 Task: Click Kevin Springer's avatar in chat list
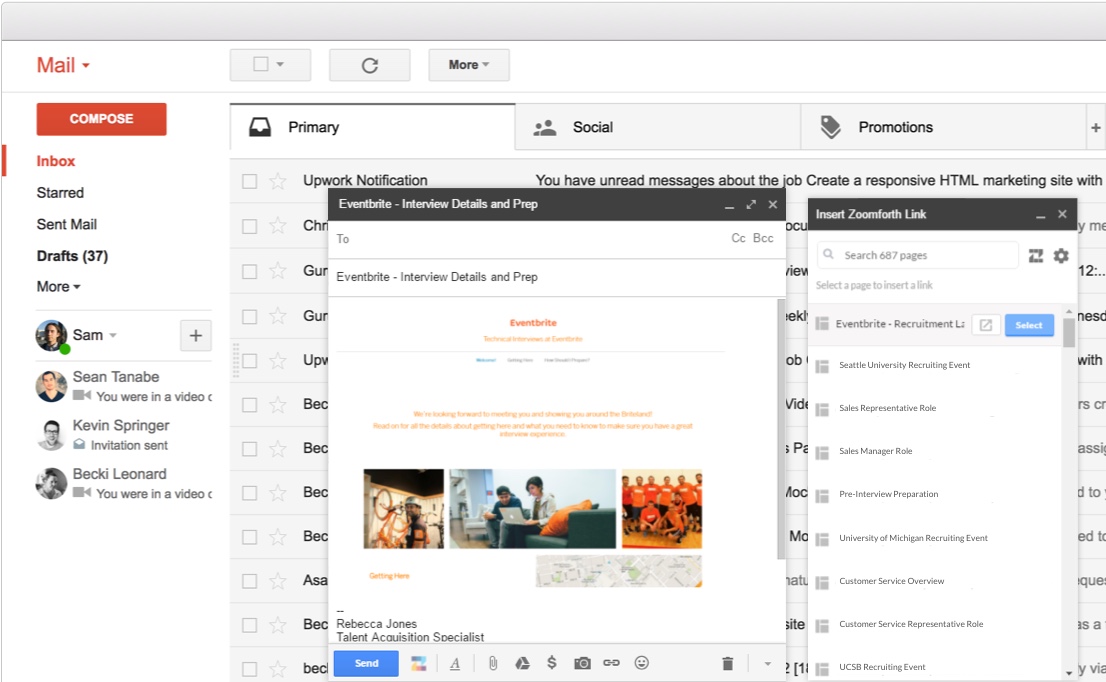click(x=51, y=434)
